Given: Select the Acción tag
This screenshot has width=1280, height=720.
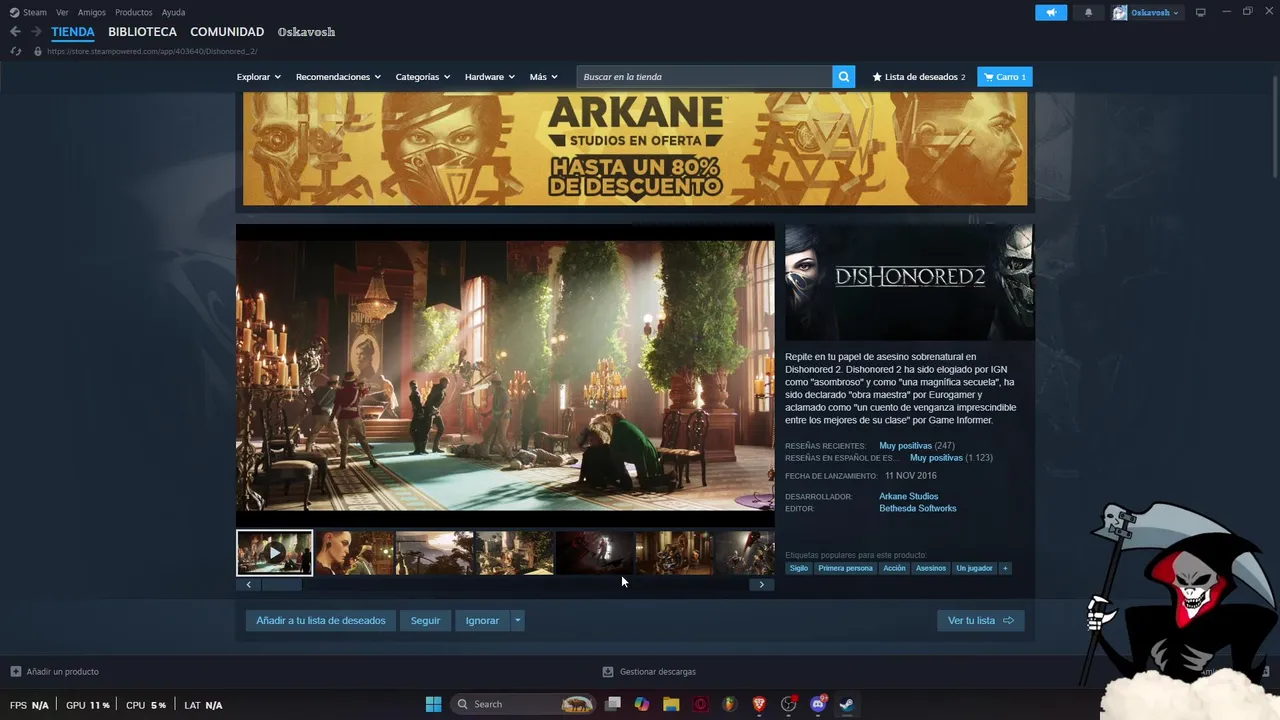Looking at the screenshot, I should point(894,568).
